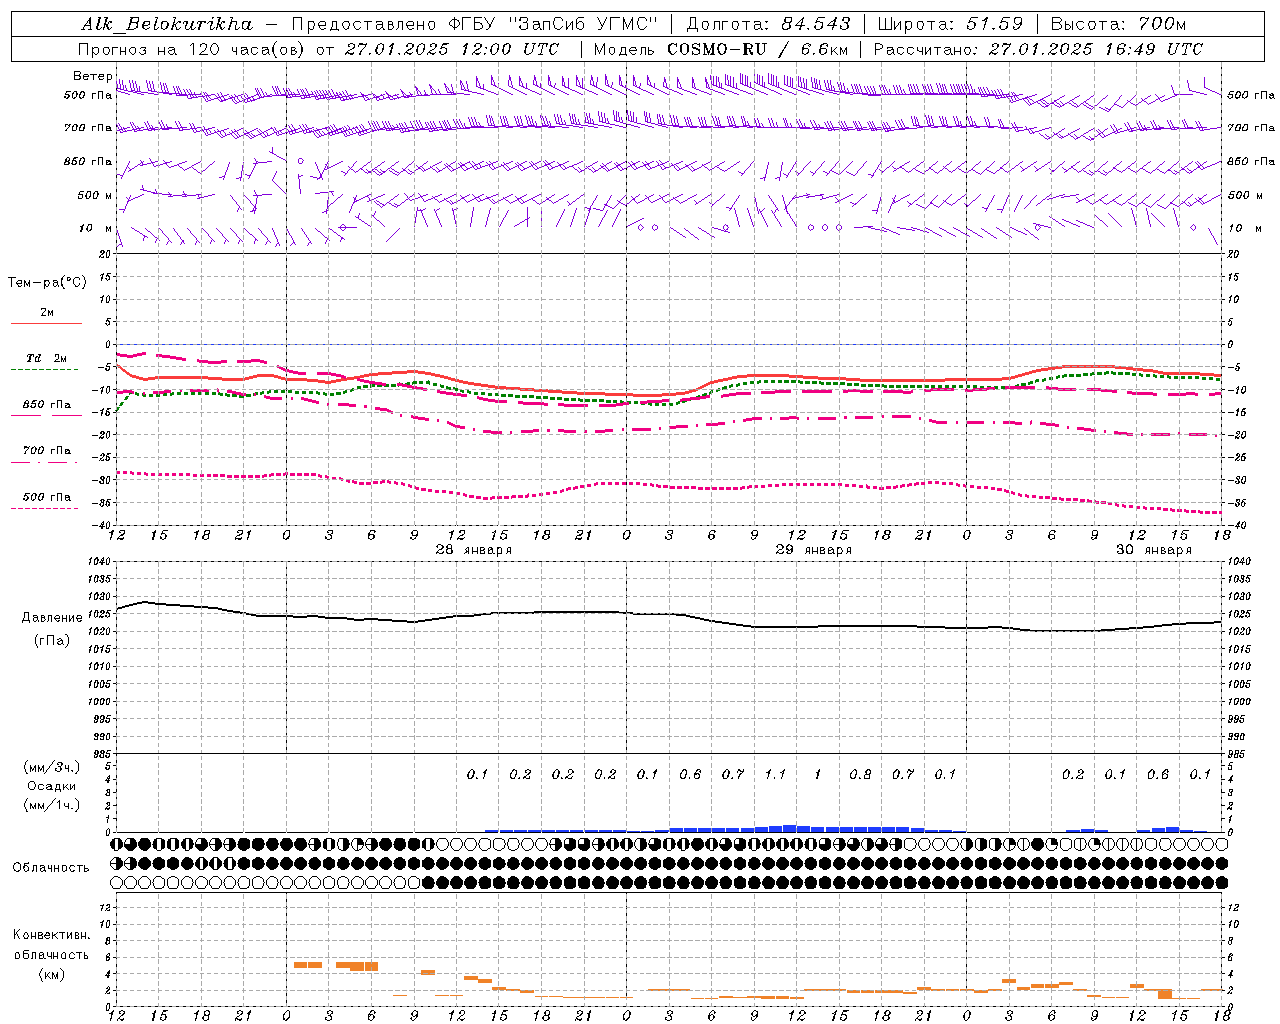Image resolution: width=1280 pixels, height=1024 pixels.
Task: Click the Облачность cloud cover label
Action: coord(51,868)
